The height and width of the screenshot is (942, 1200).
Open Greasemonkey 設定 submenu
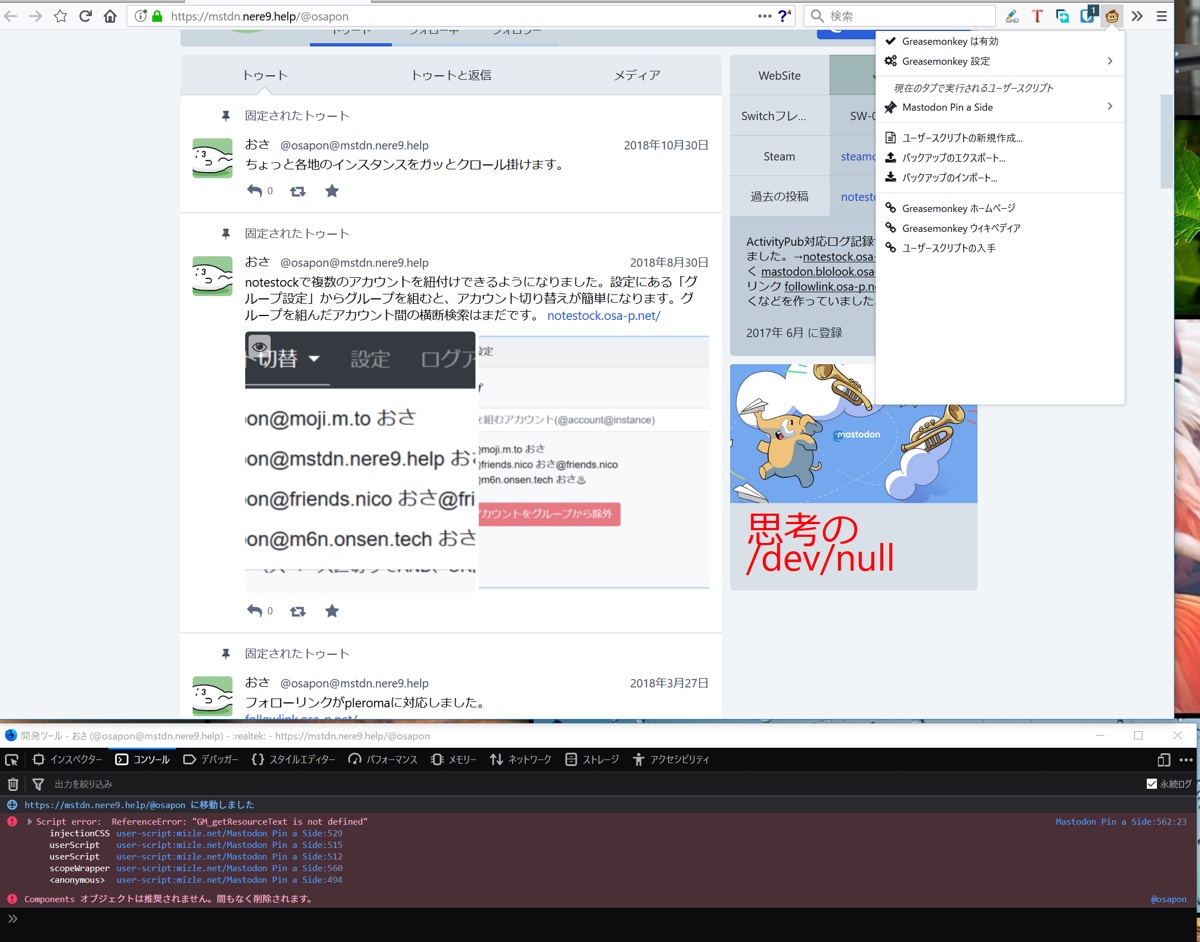(999, 61)
